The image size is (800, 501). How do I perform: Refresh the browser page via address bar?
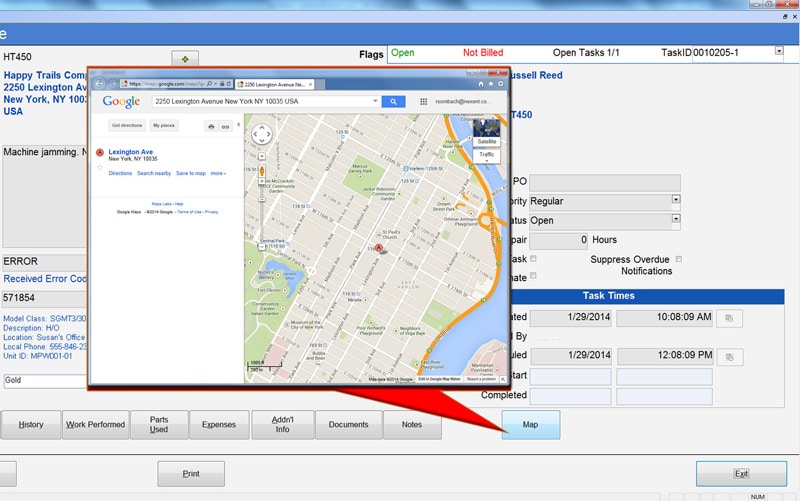click(229, 84)
